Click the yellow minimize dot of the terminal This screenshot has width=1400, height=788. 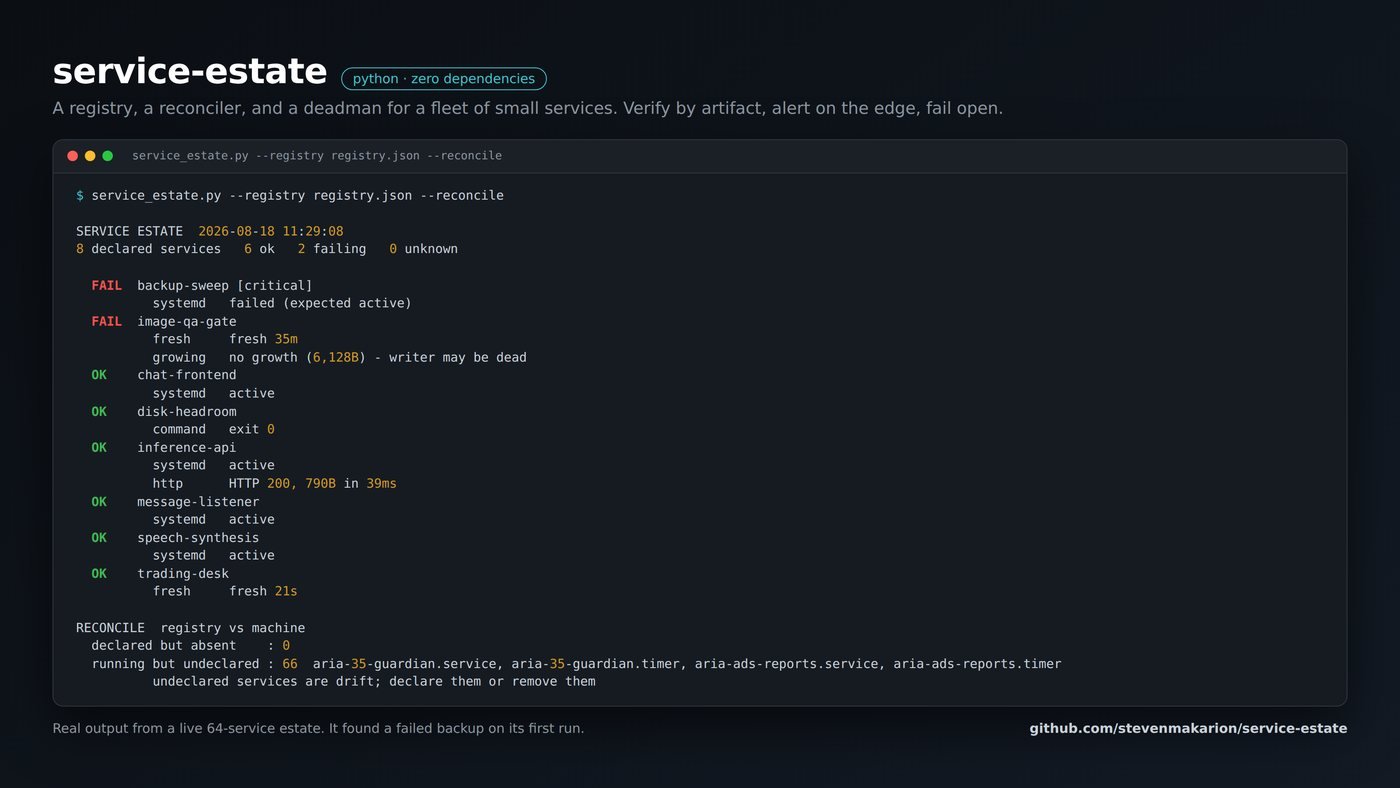(90, 156)
